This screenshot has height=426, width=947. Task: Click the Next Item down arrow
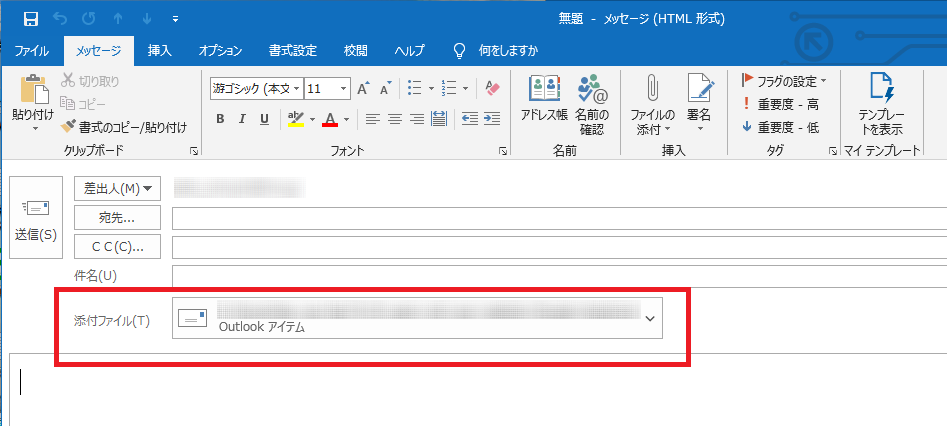pos(147,19)
